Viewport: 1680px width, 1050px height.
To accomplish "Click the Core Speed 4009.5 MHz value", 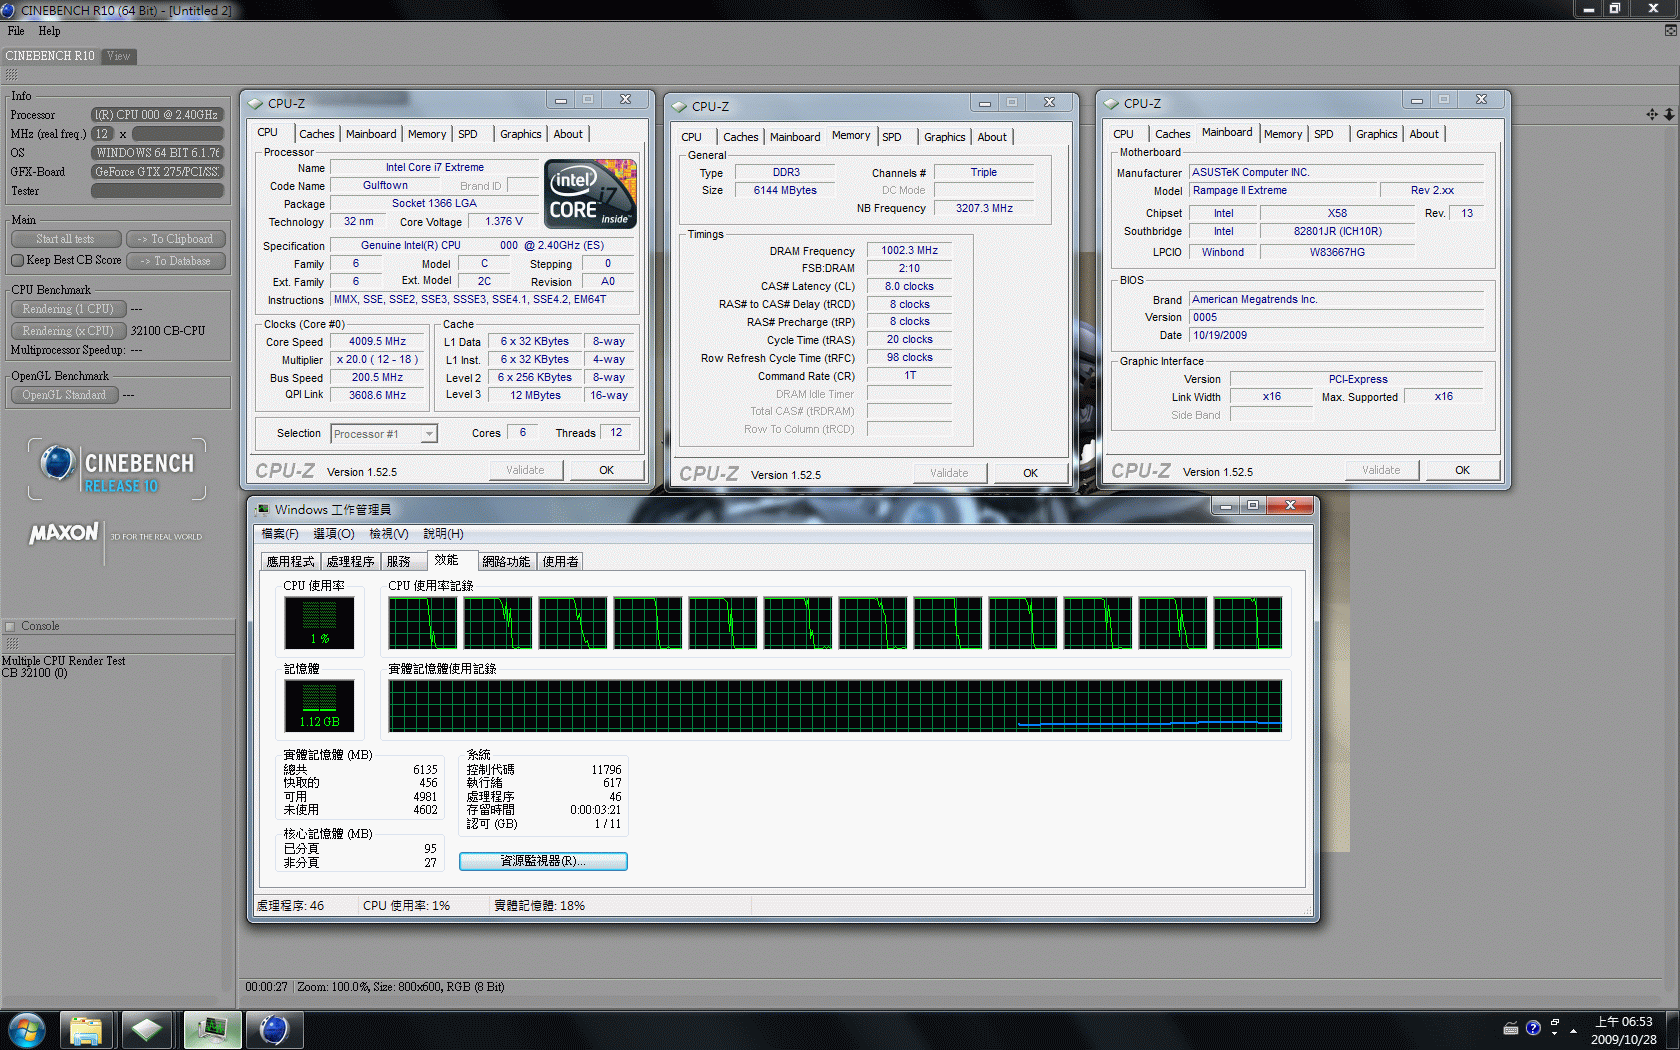I will tap(378, 342).
